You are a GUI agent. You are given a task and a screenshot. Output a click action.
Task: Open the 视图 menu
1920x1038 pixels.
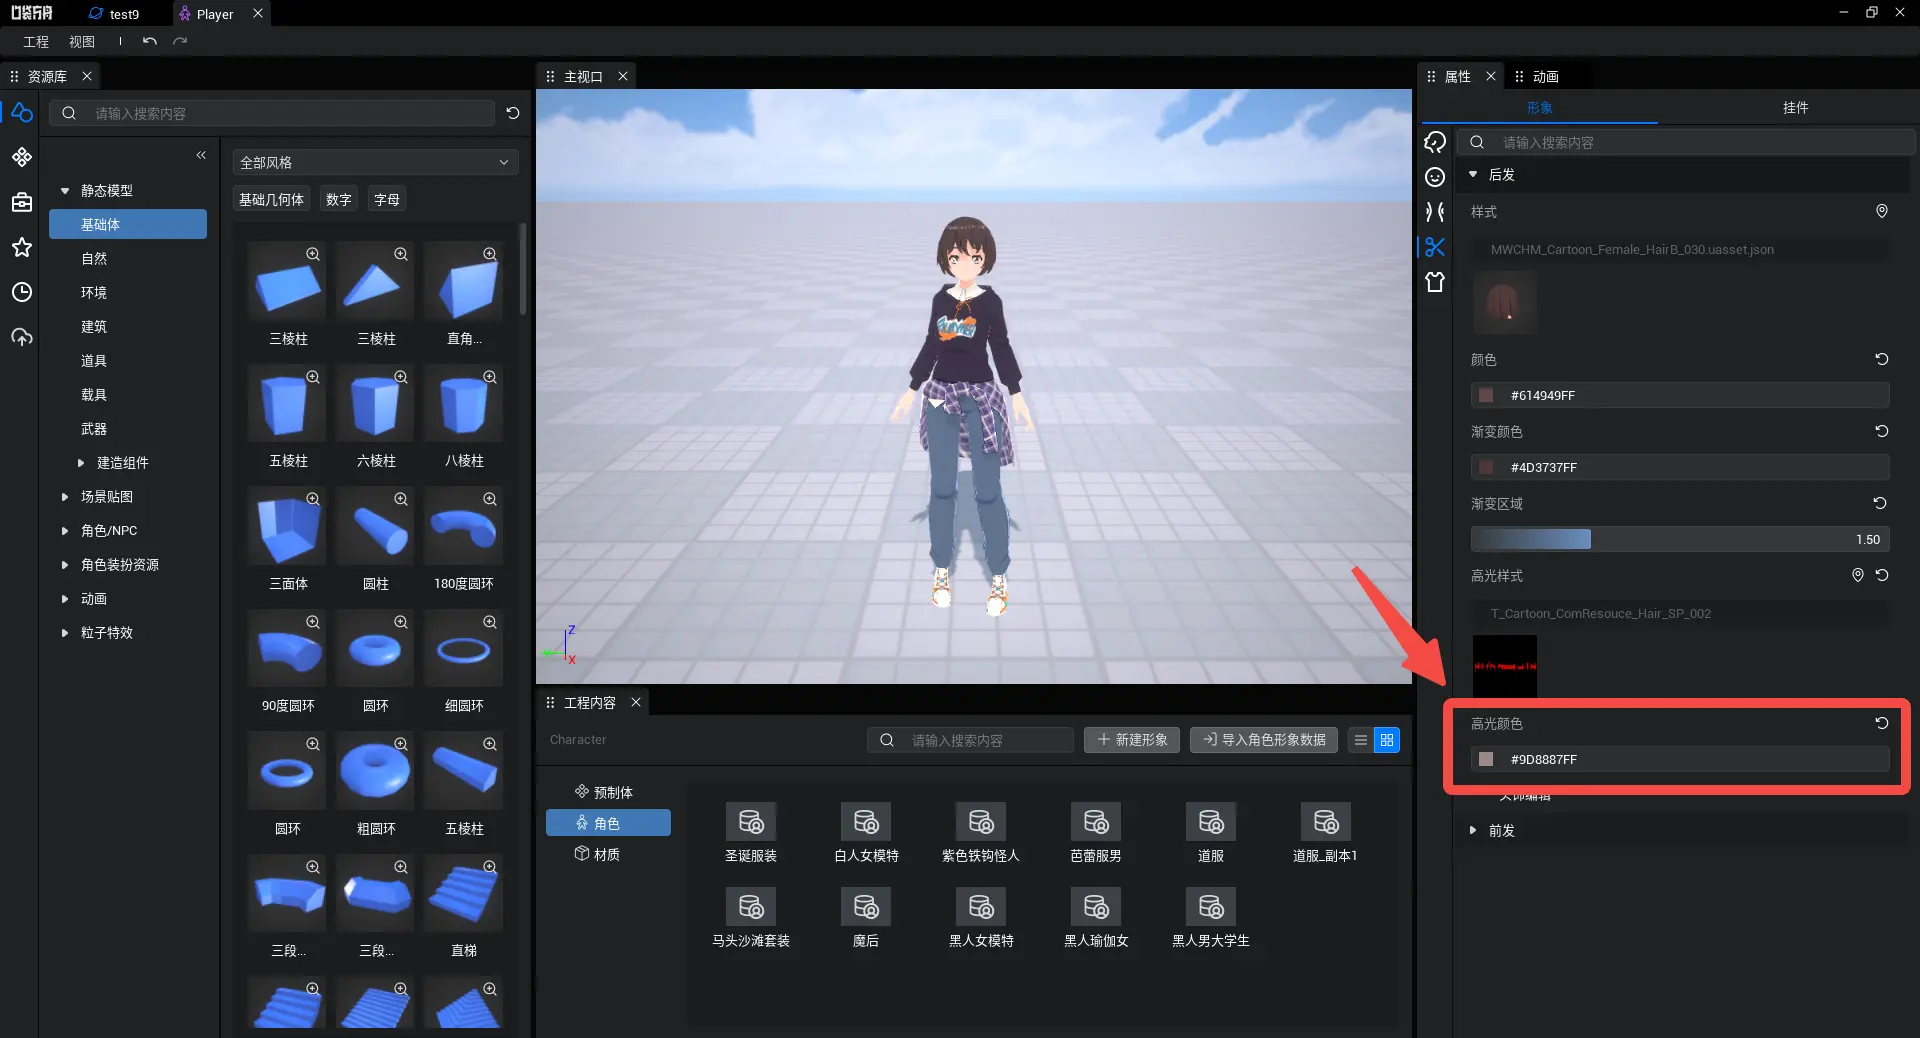82,41
